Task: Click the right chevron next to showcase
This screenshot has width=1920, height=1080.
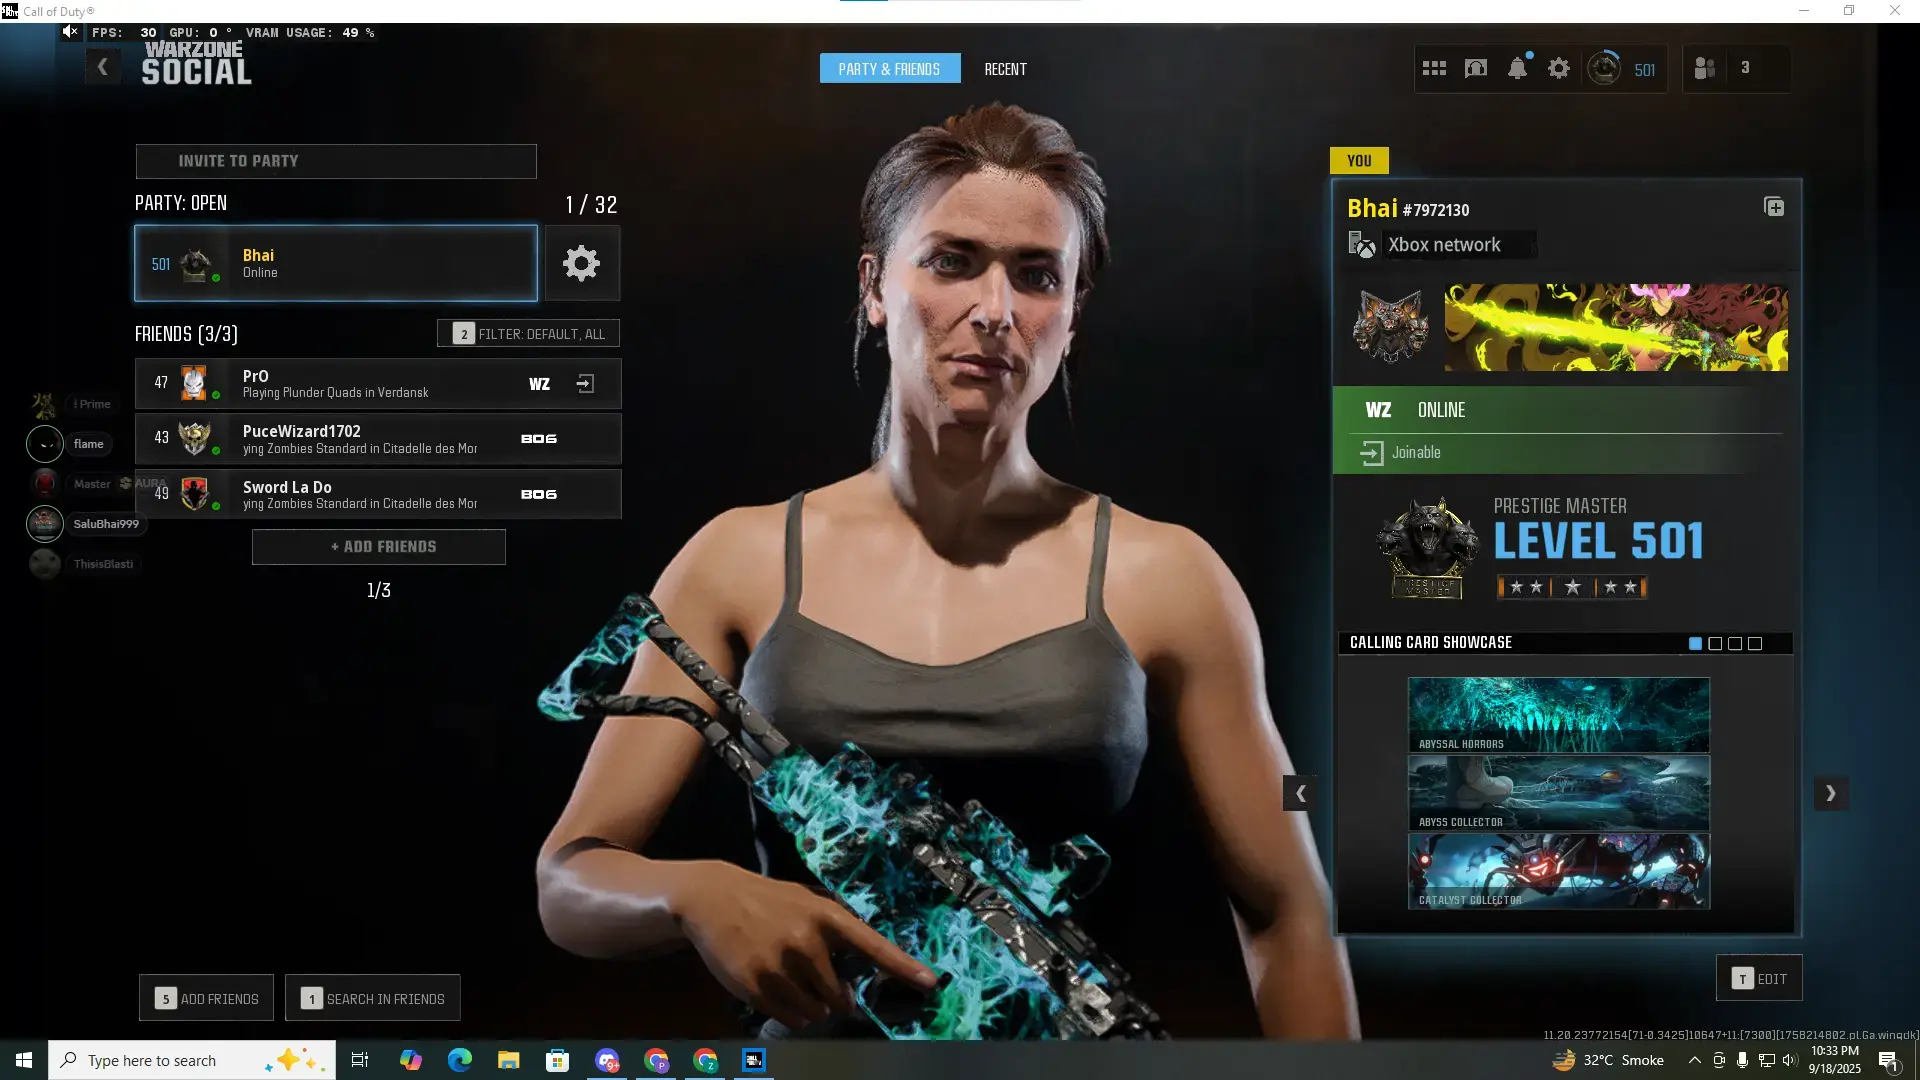Action: [x=1831, y=794]
